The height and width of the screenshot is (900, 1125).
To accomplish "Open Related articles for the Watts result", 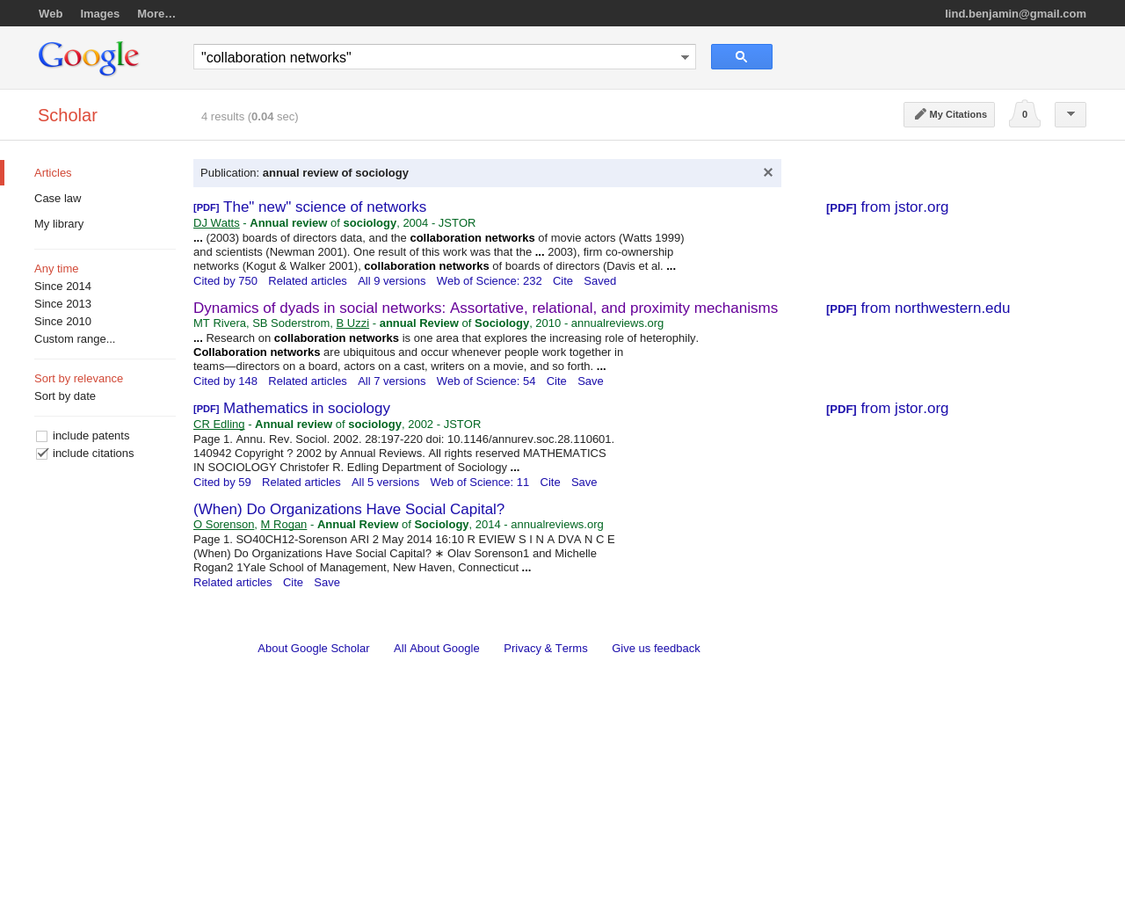I will pos(307,281).
